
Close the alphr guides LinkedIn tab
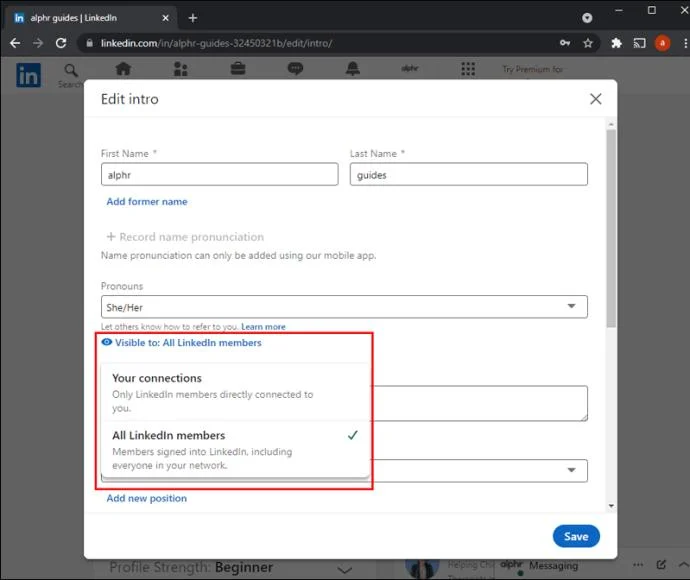click(165, 18)
